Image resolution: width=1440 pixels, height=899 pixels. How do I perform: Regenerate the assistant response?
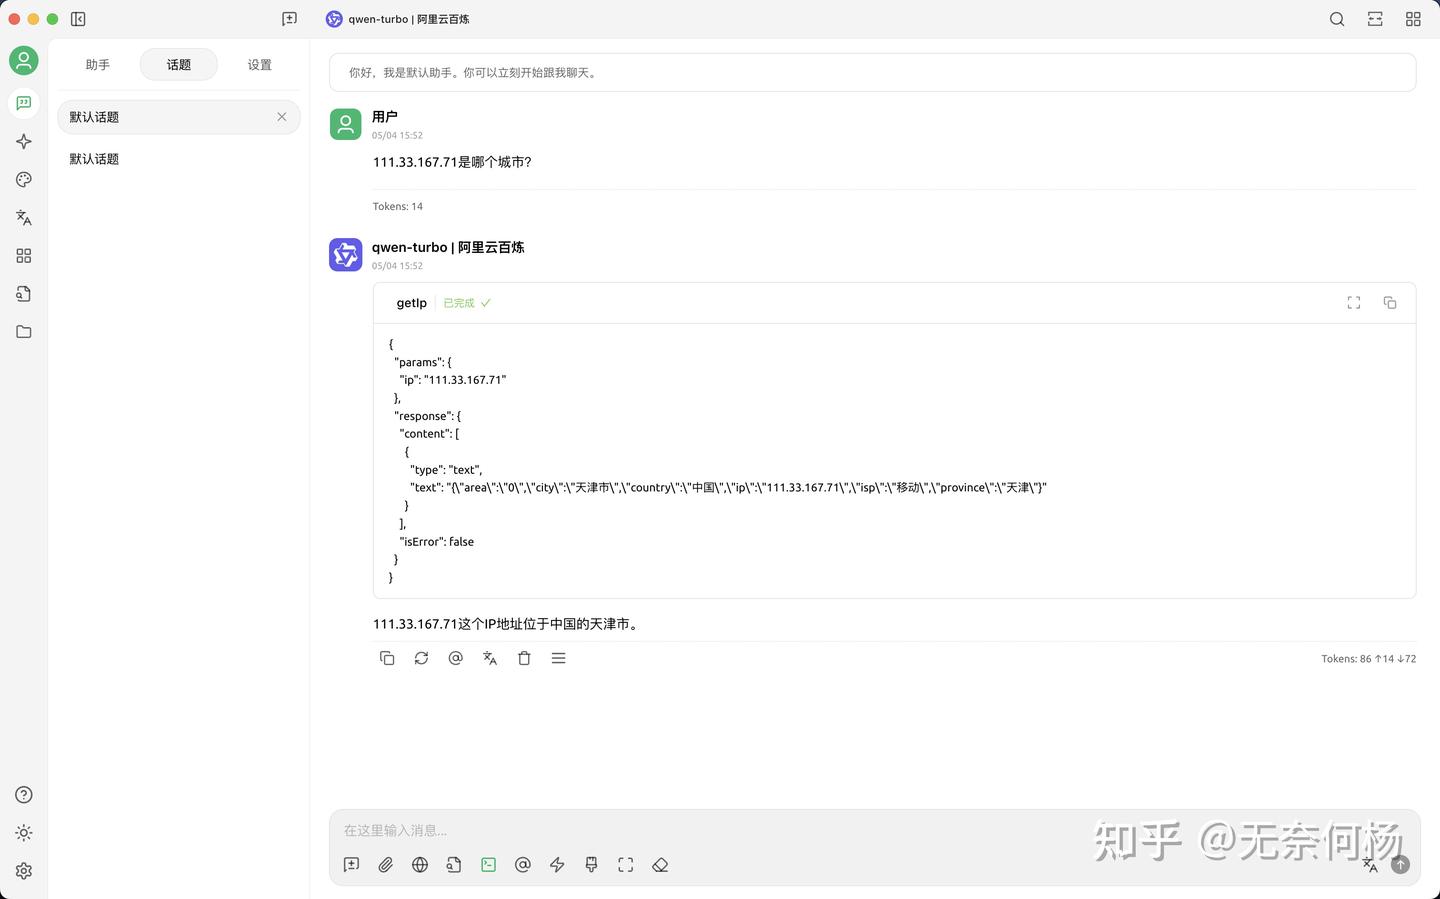[x=421, y=658]
